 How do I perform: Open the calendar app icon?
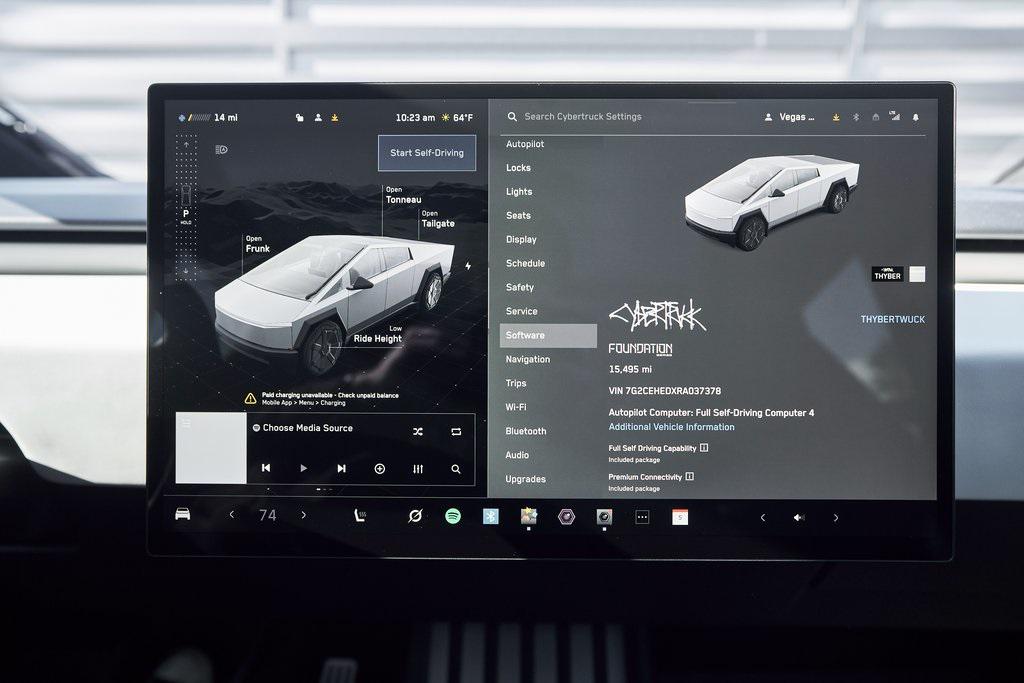pos(680,517)
